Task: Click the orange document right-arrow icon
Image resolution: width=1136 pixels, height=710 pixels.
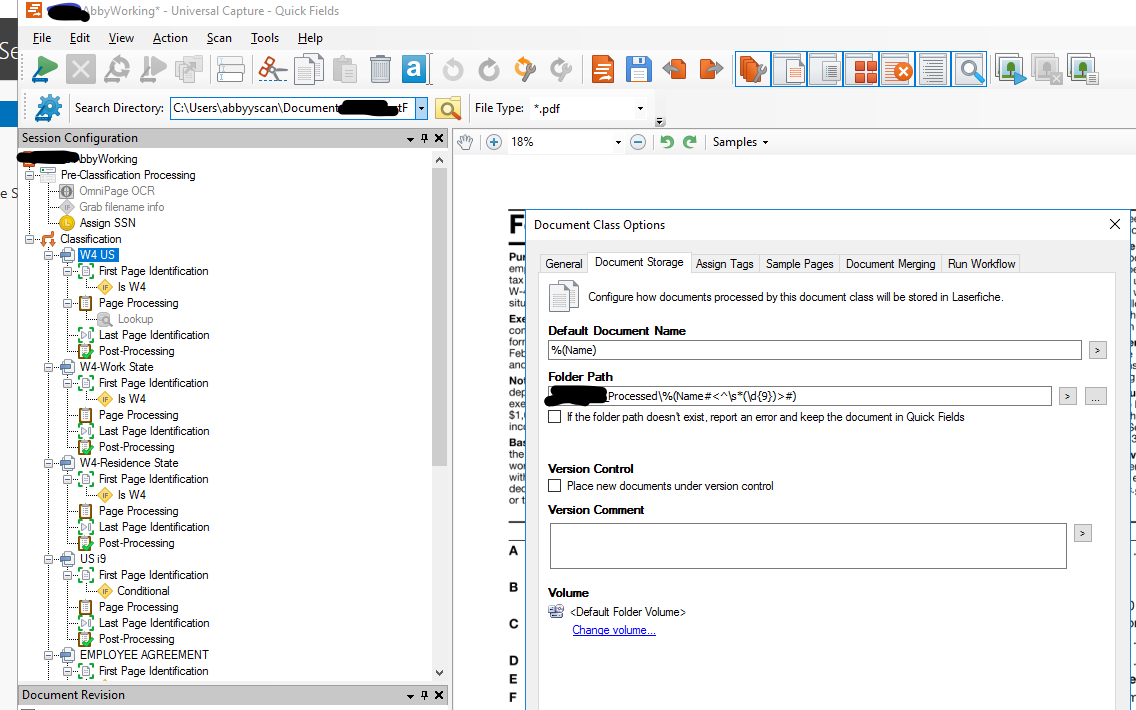Action: (x=711, y=70)
